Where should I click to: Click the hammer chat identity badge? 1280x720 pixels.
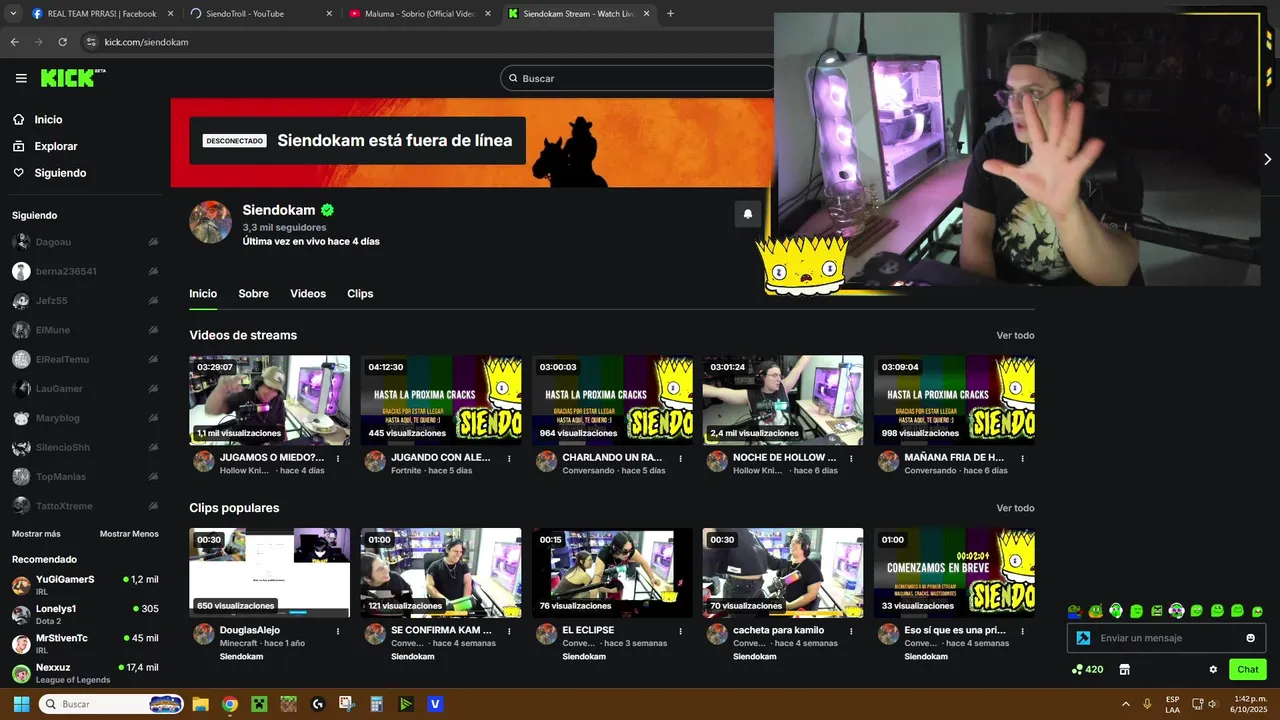coord(1083,638)
